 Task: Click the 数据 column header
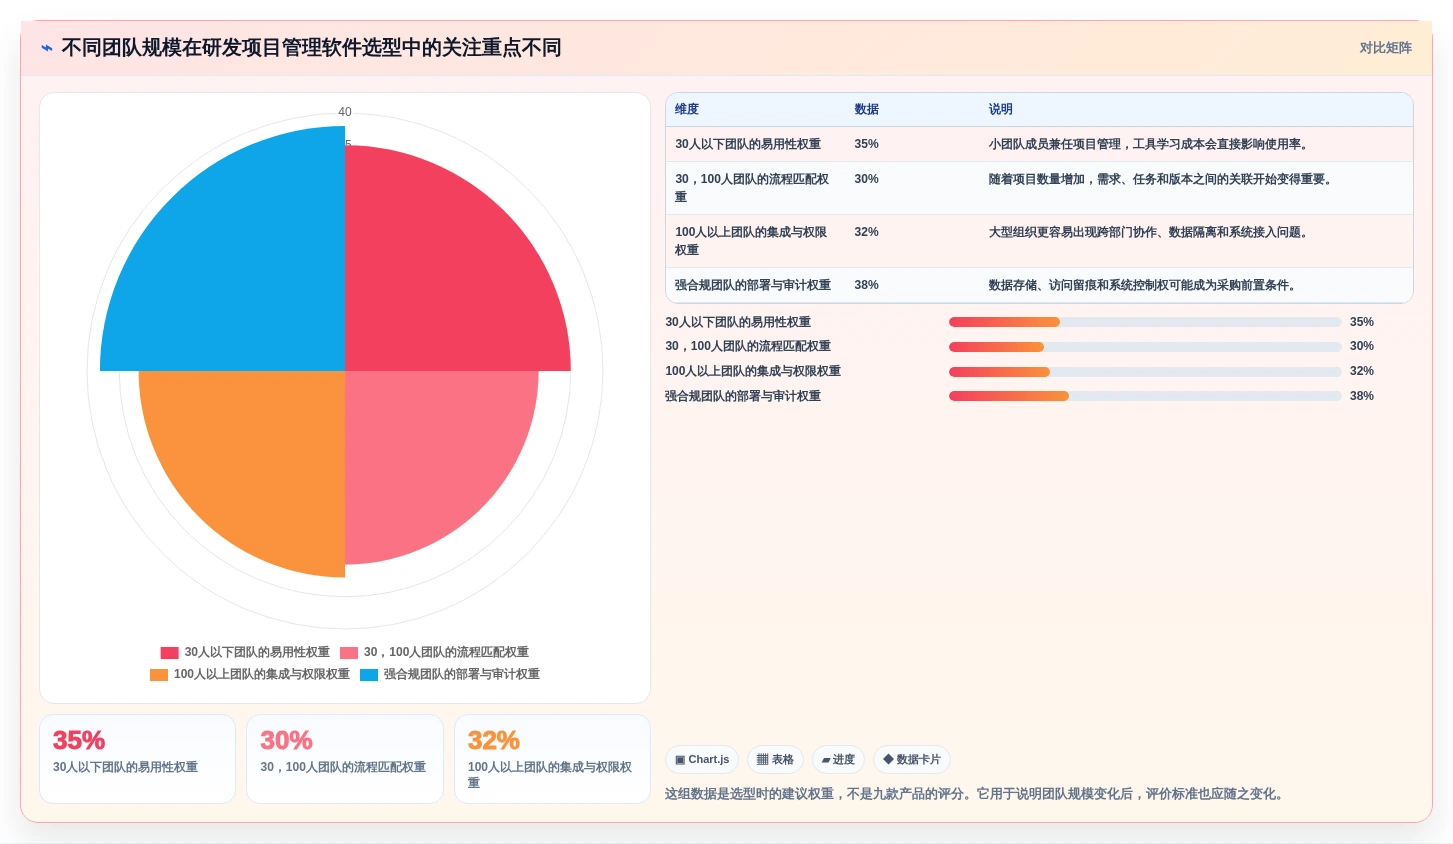click(866, 110)
